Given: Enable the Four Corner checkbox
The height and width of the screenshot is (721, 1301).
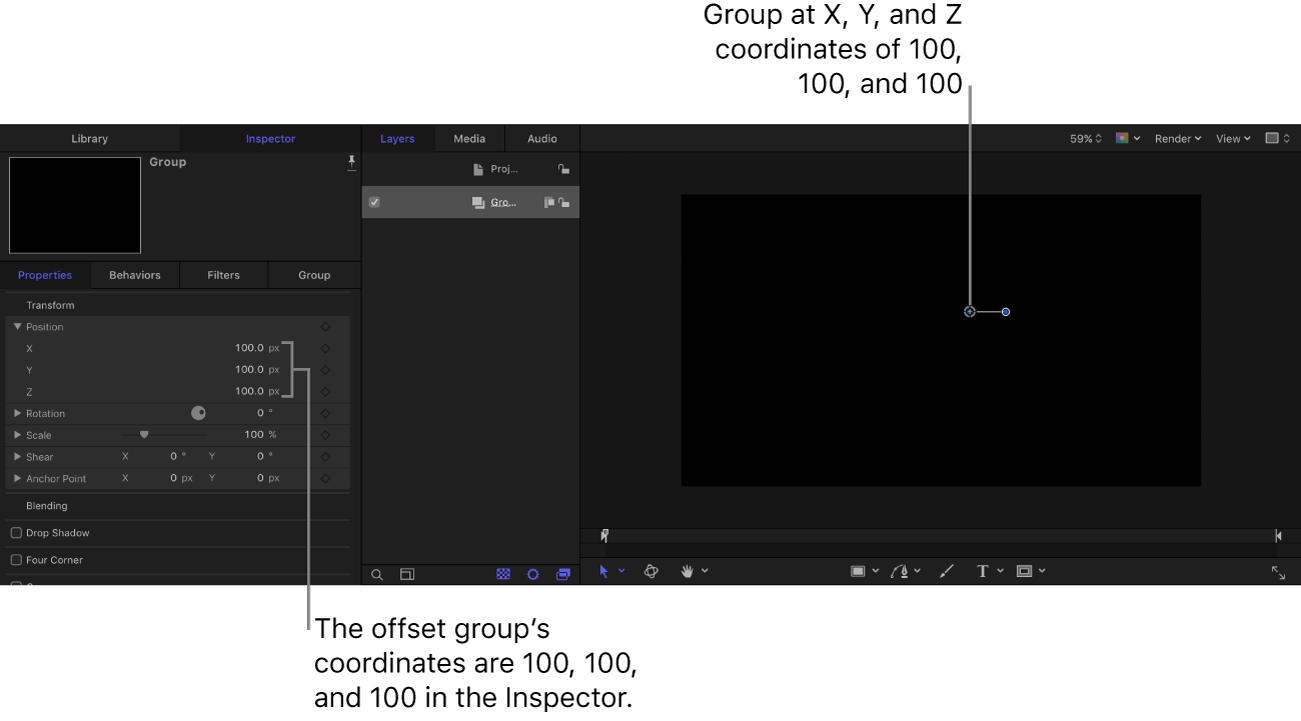Looking at the screenshot, I should point(15,559).
